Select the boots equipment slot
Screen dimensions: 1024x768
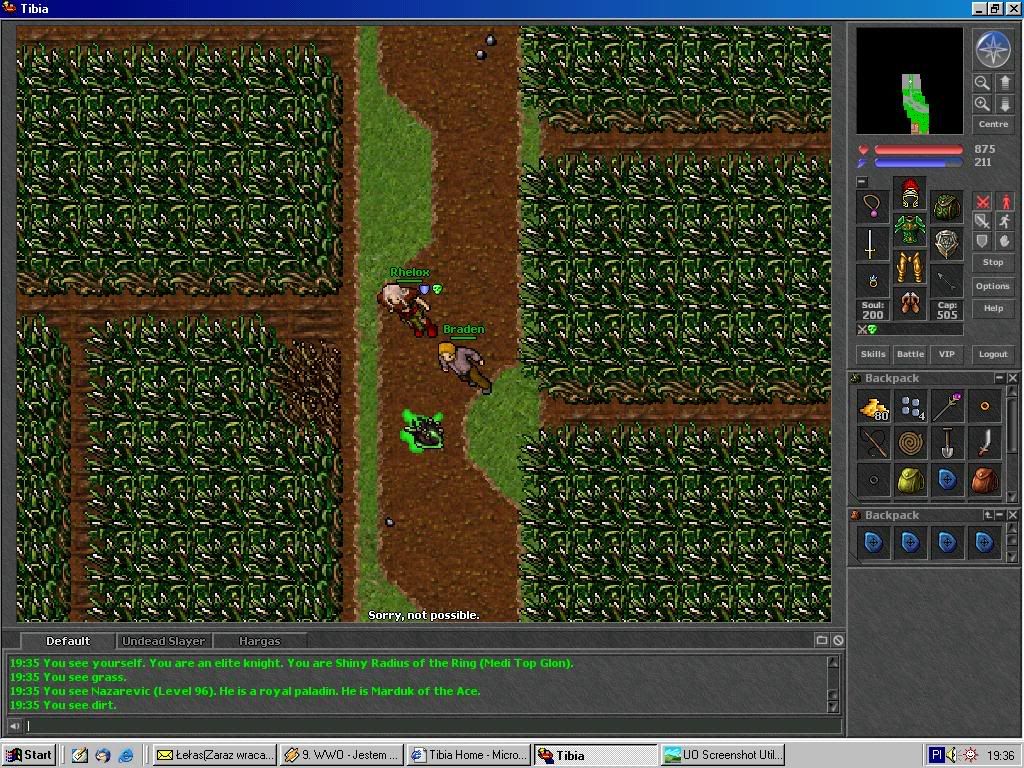click(910, 304)
